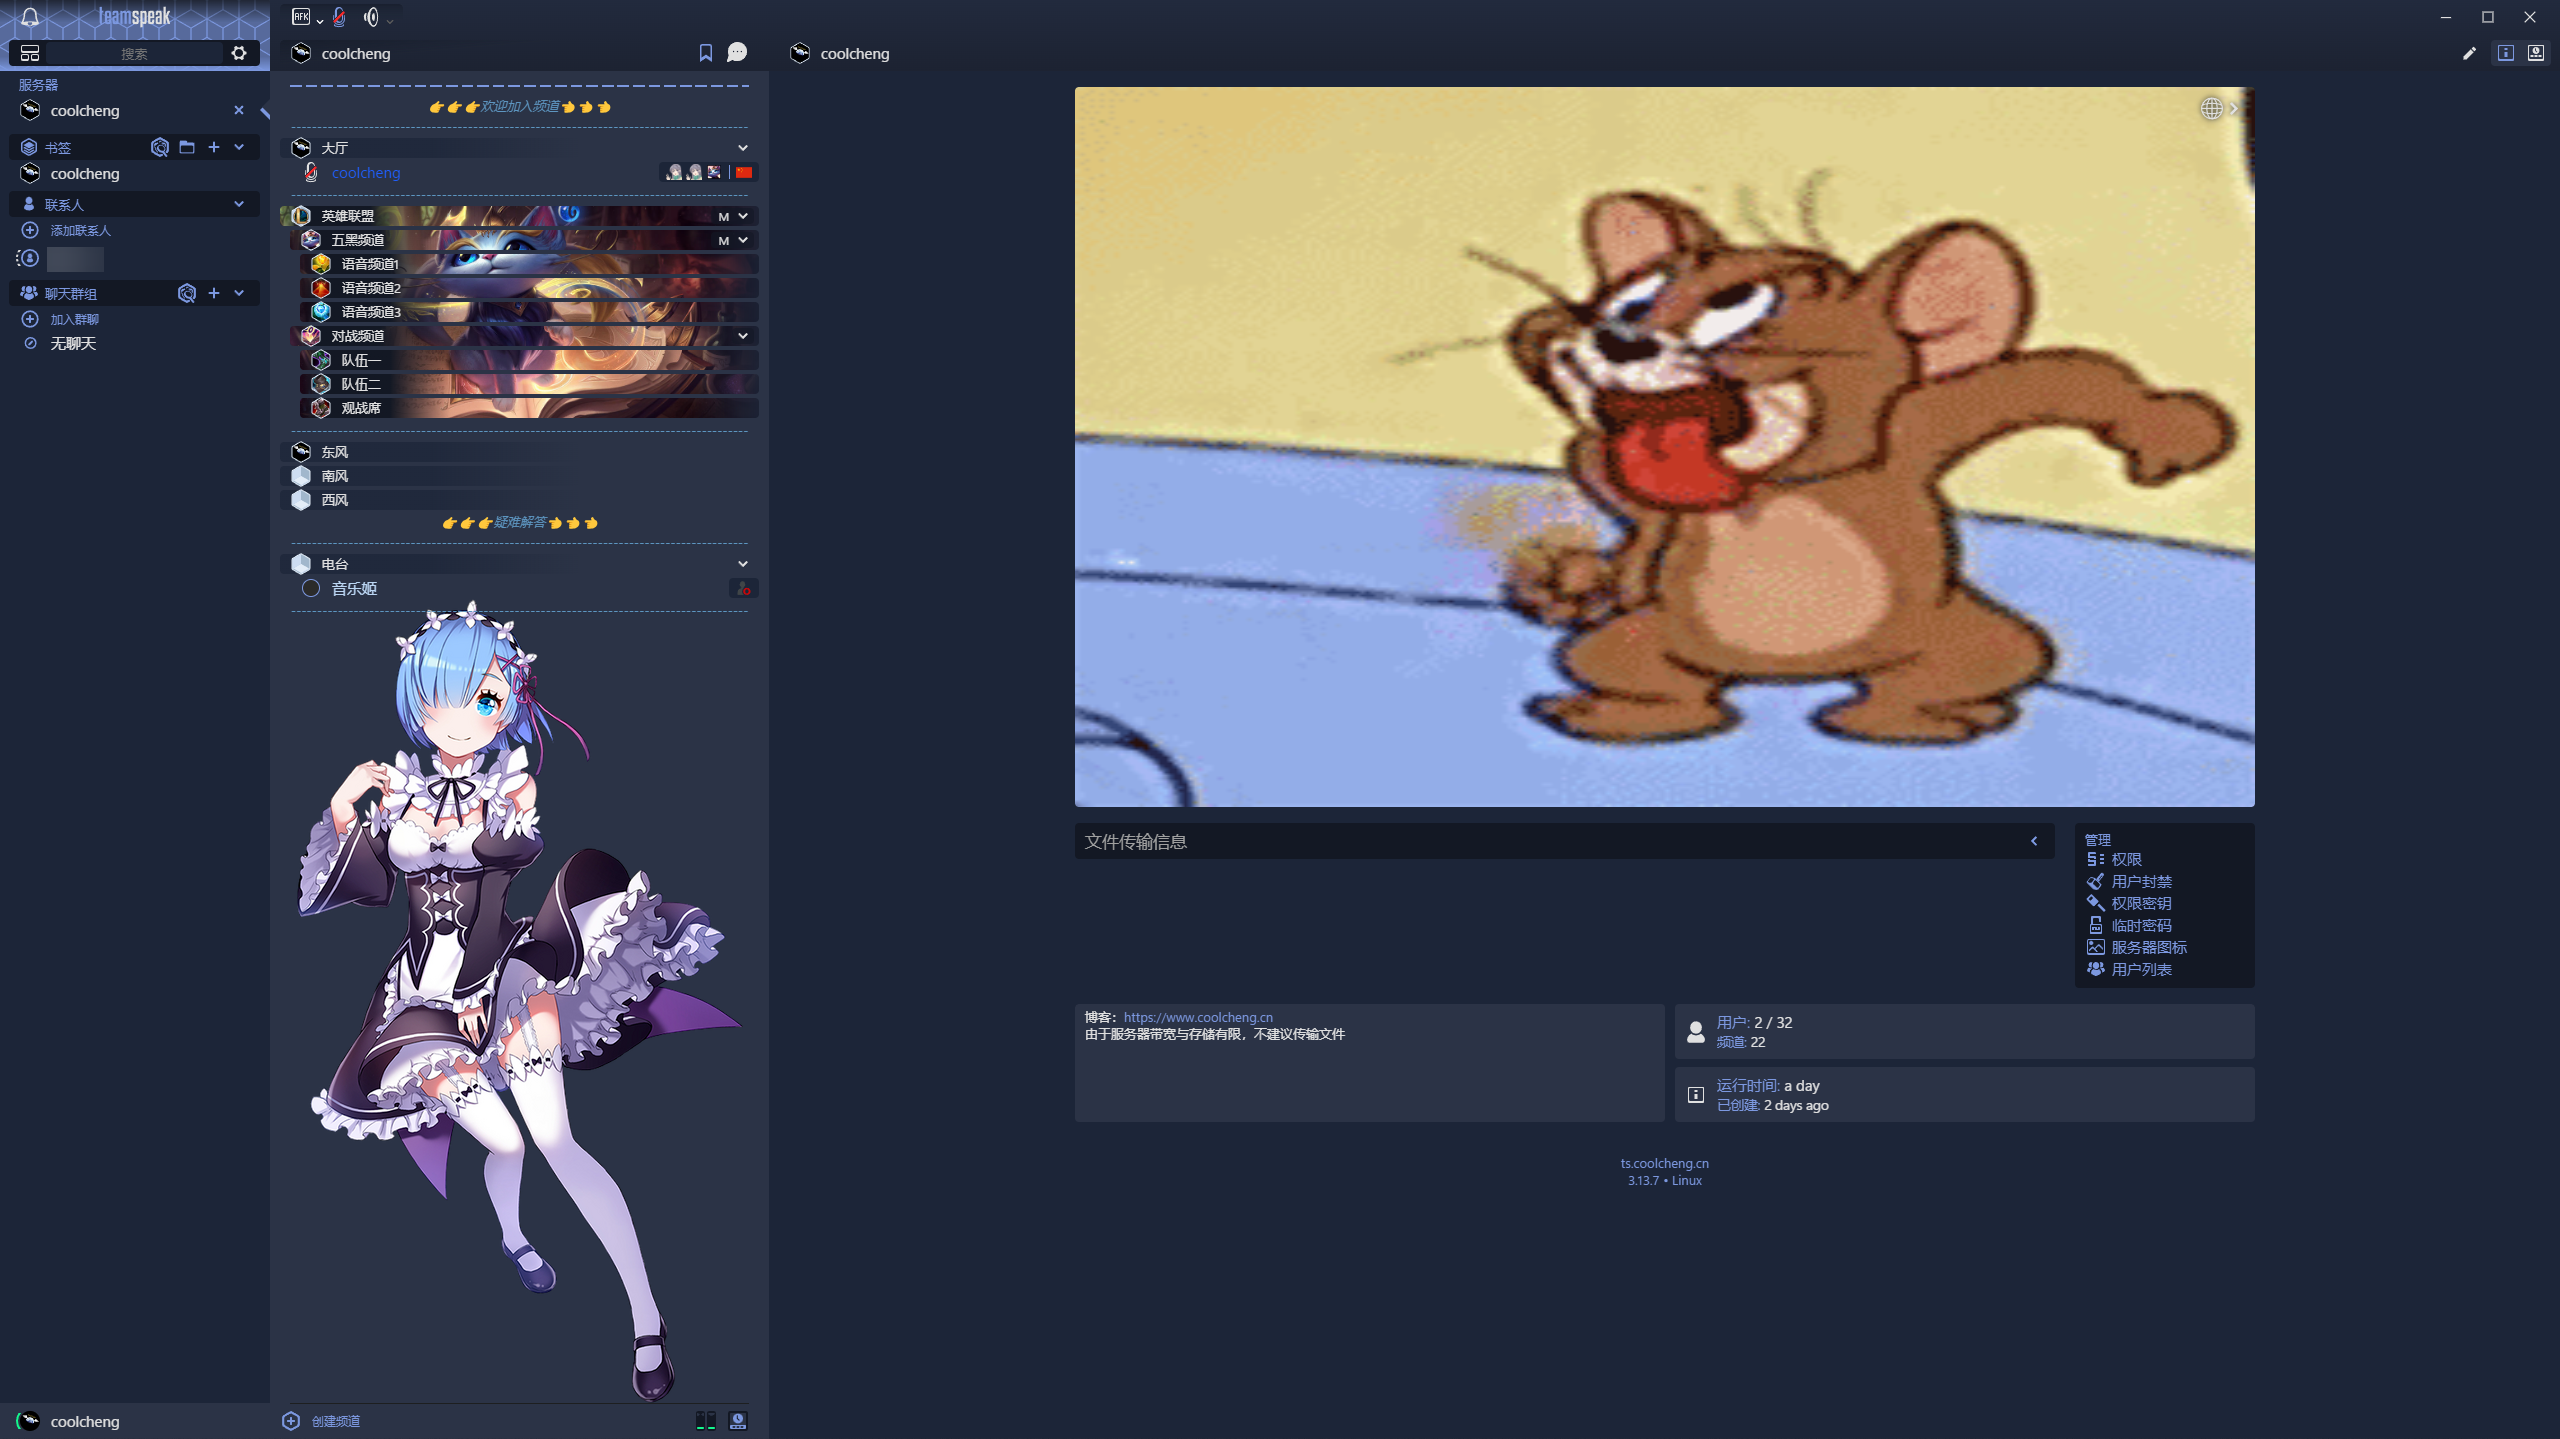Open the speaker output dropdown arrow
2560x1439 pixels.
pos(390,20)
